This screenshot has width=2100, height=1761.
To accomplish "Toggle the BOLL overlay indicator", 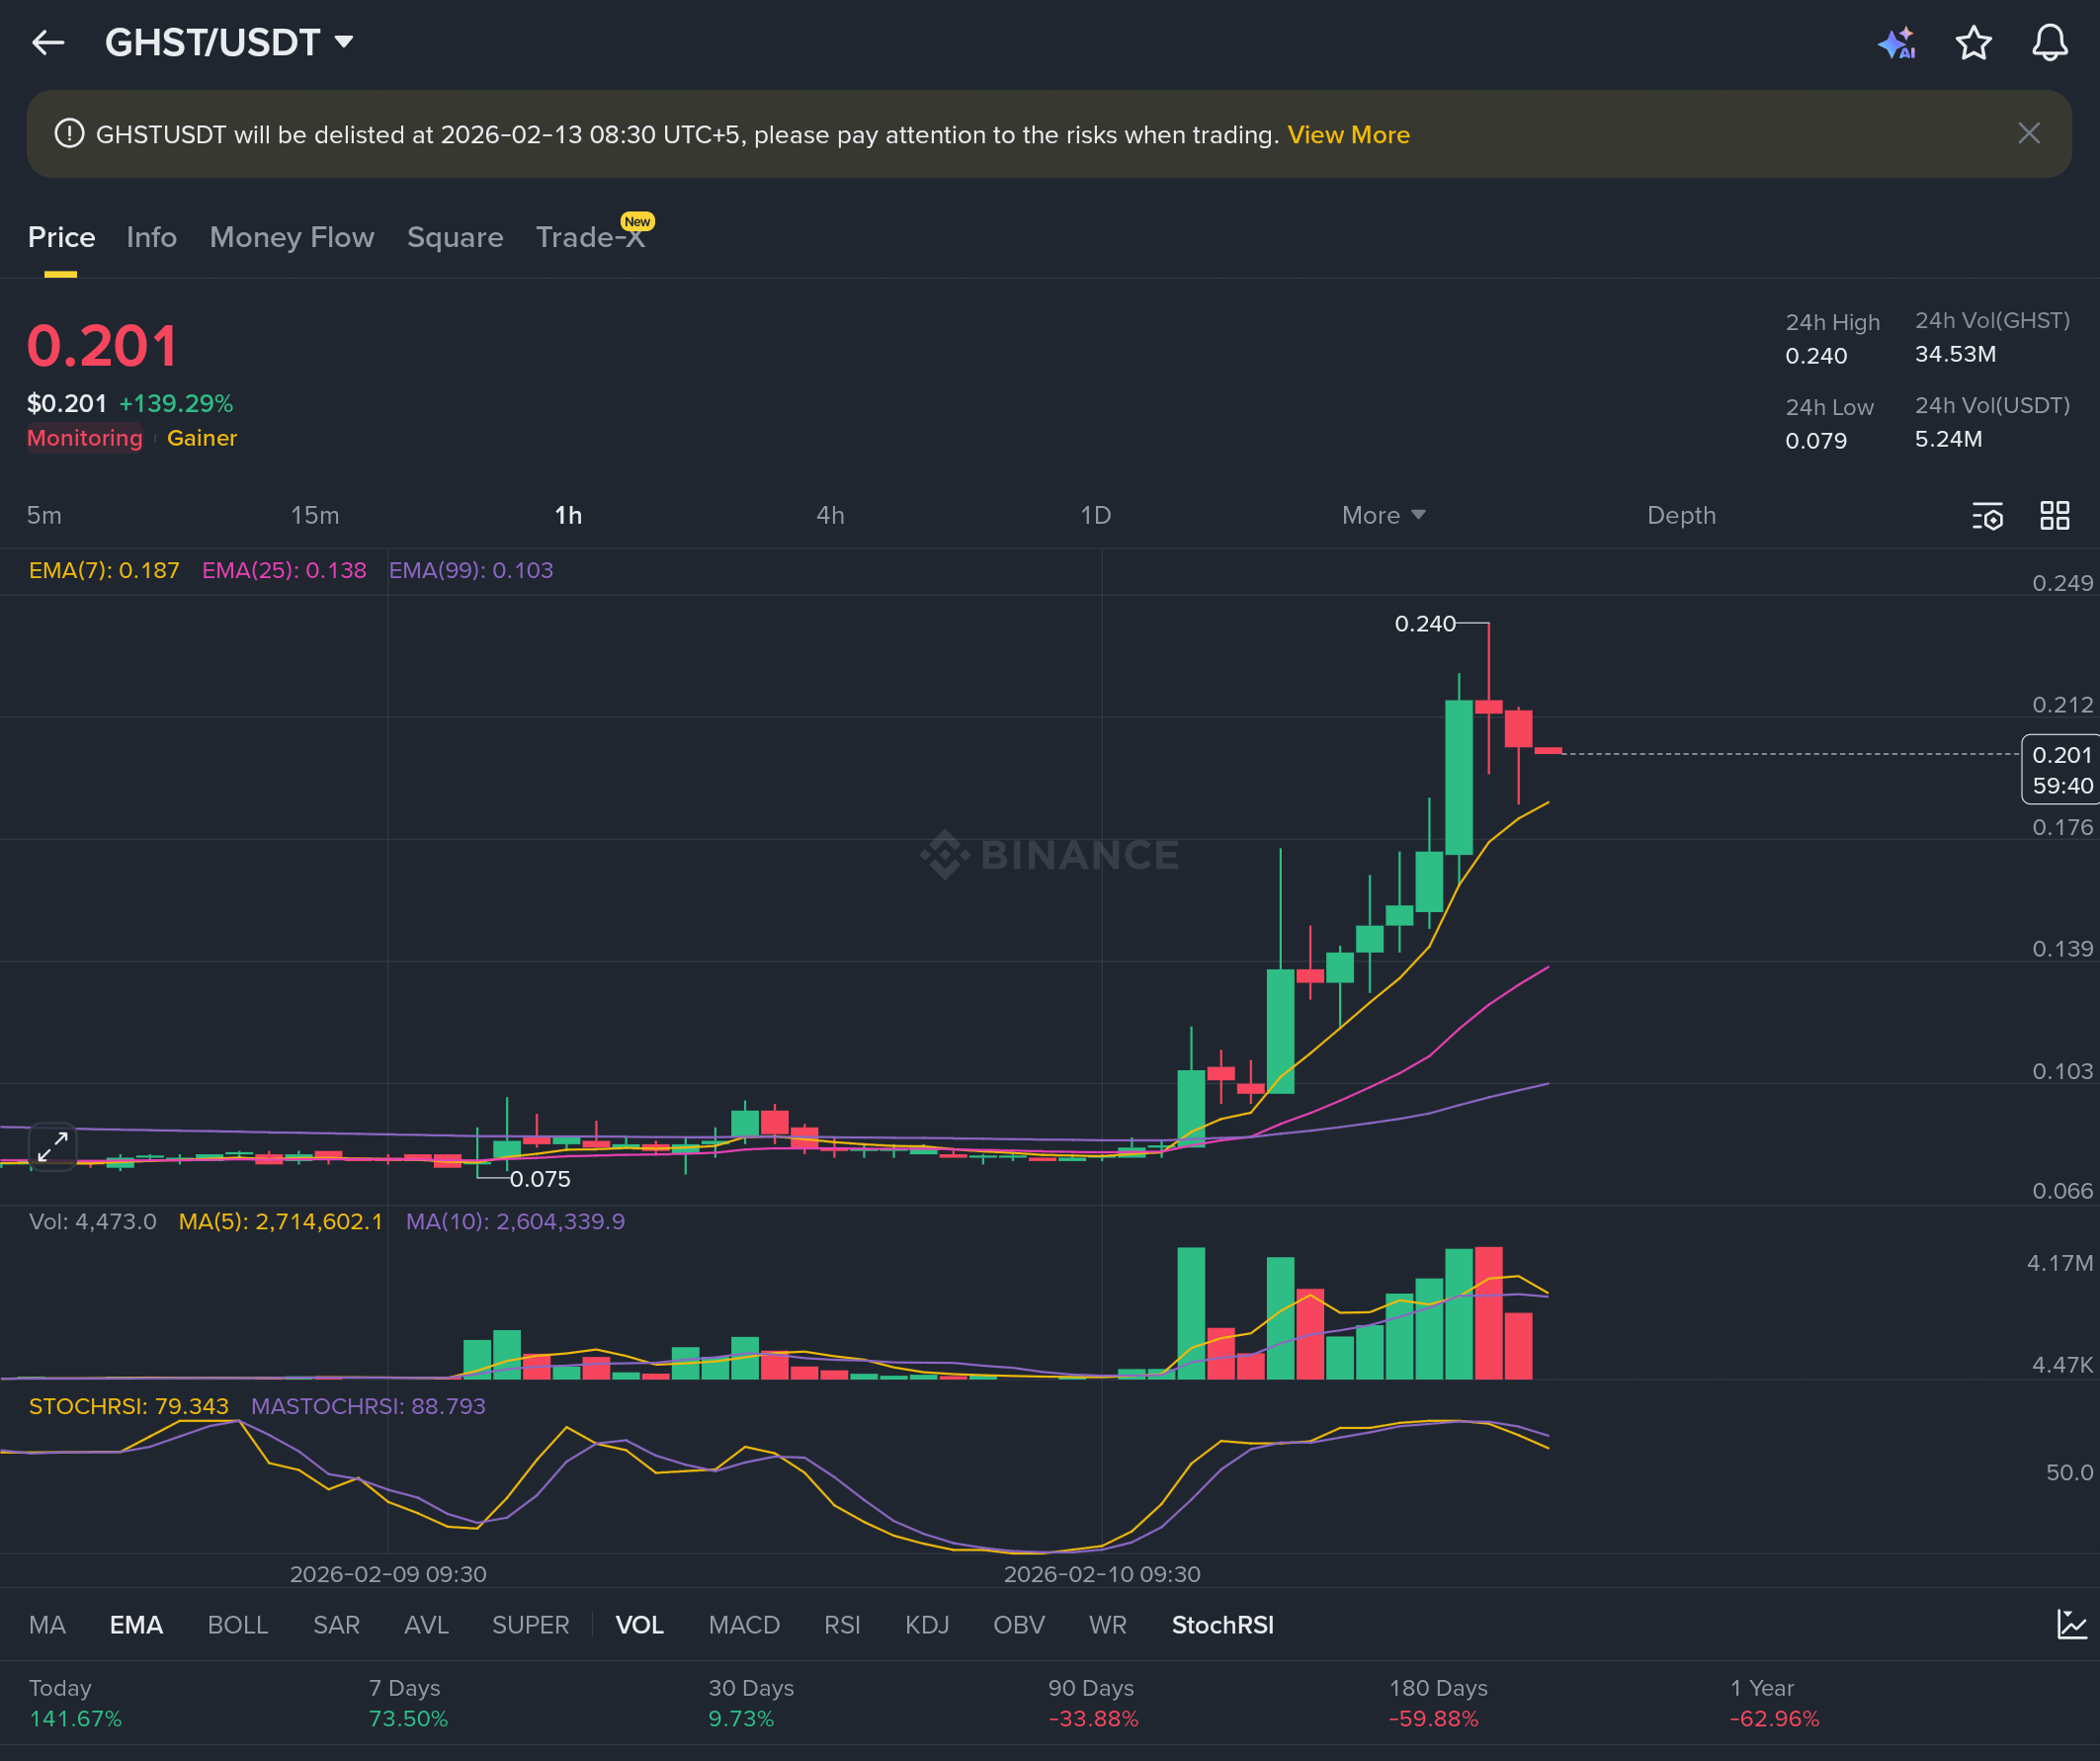I will click(x=237, y=1626).
